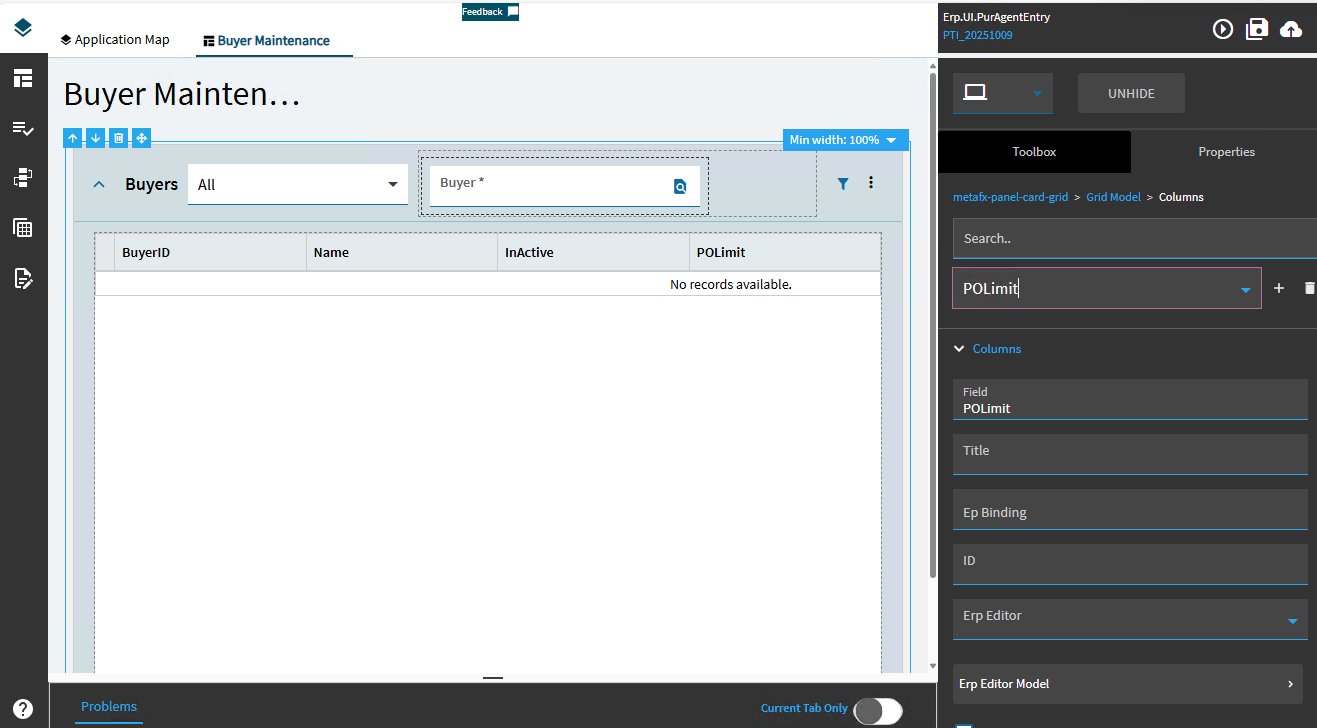Open the data flow icon in left sidebar
Screen dimensions: 1317x728
click(23, 178)
